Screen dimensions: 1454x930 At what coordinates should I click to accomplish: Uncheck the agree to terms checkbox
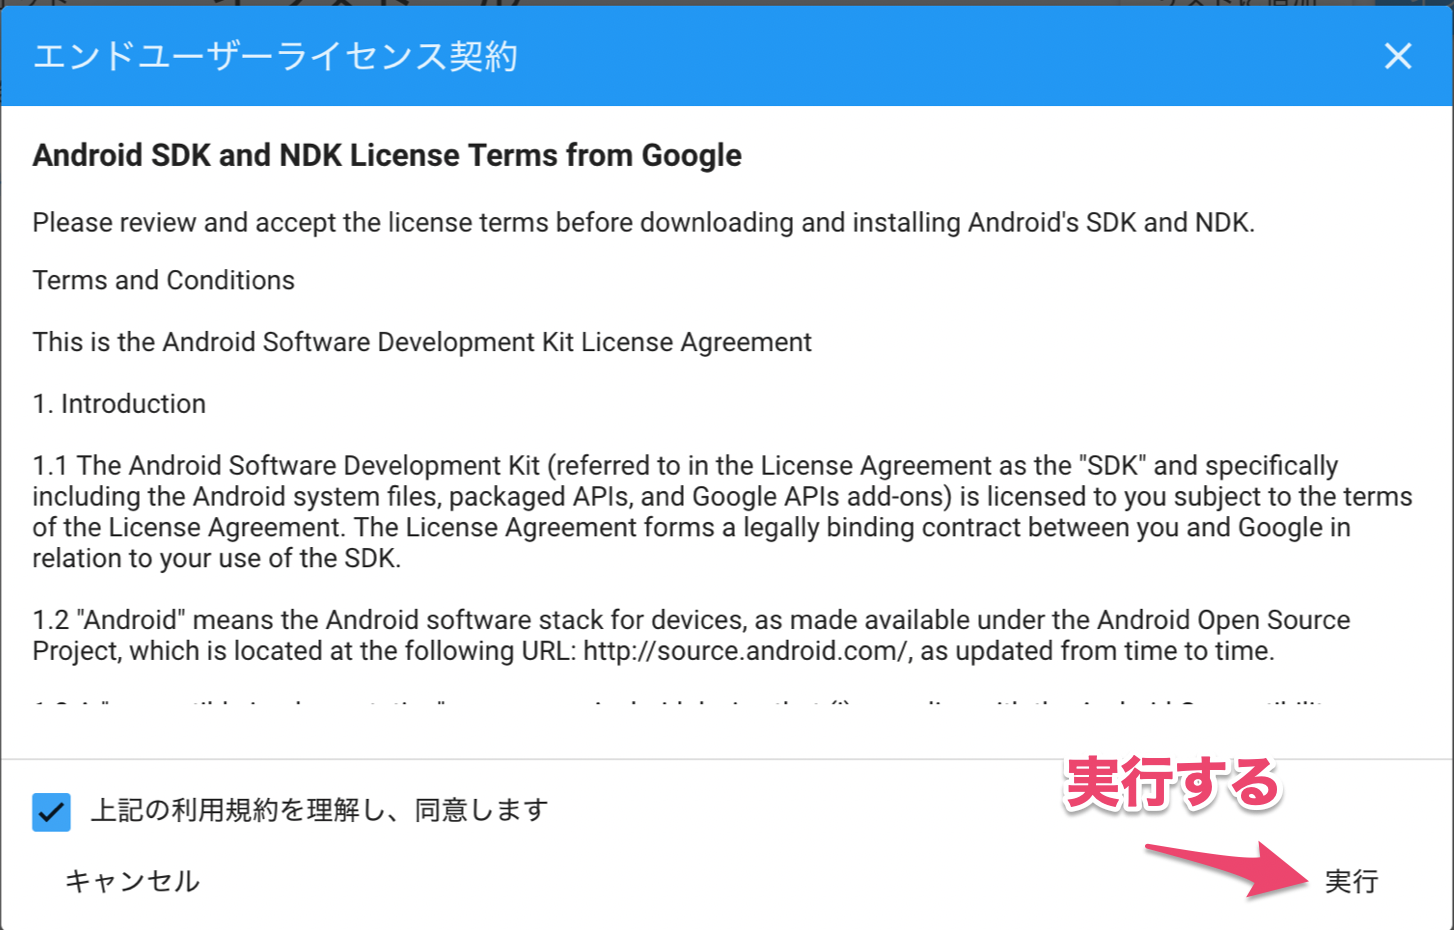[51, 812]
